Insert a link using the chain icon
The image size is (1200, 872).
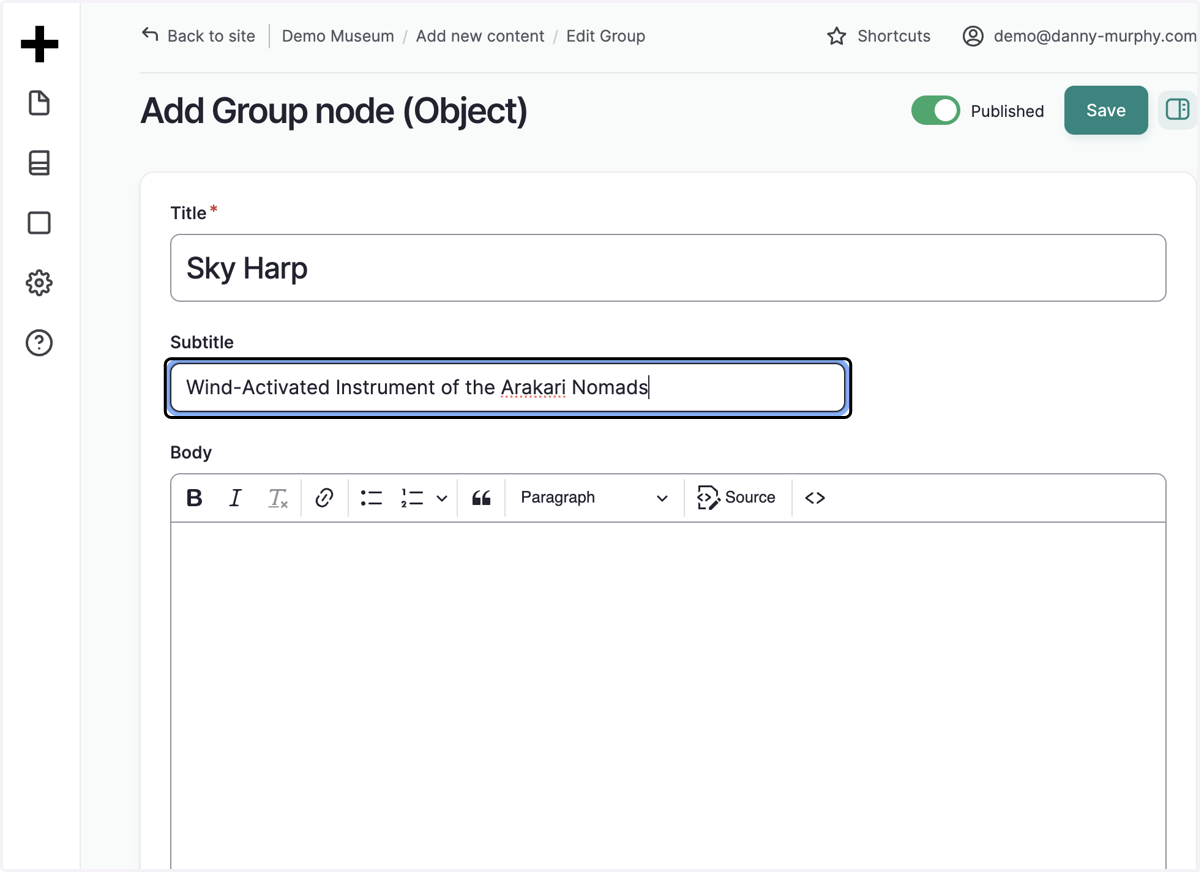pos(324,498)
